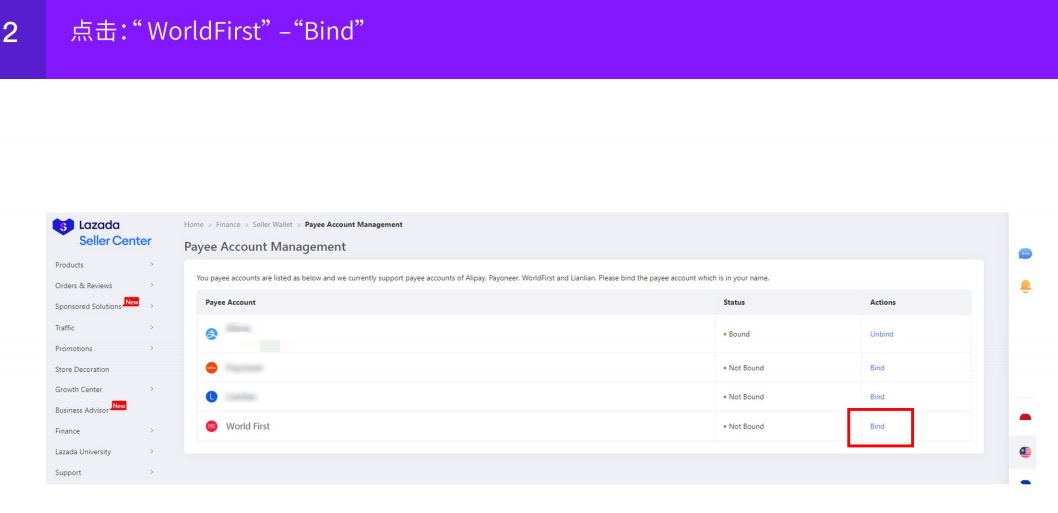Expand the Sponsored Solutions chevron
Viewport: 1058px width, 513px height.
point(152,306)
